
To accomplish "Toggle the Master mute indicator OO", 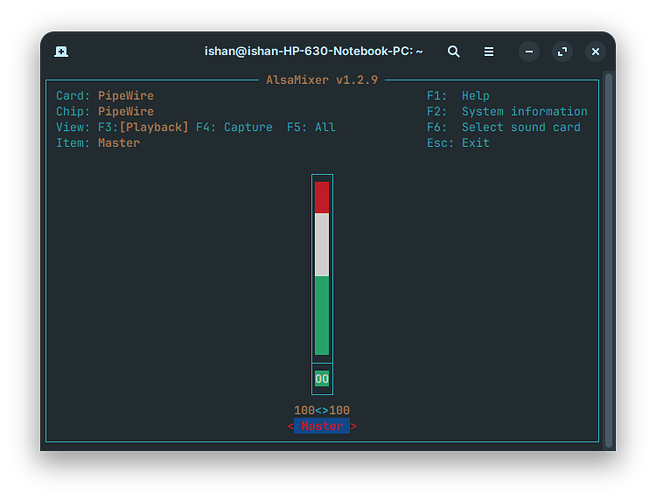I will [322, 379].
